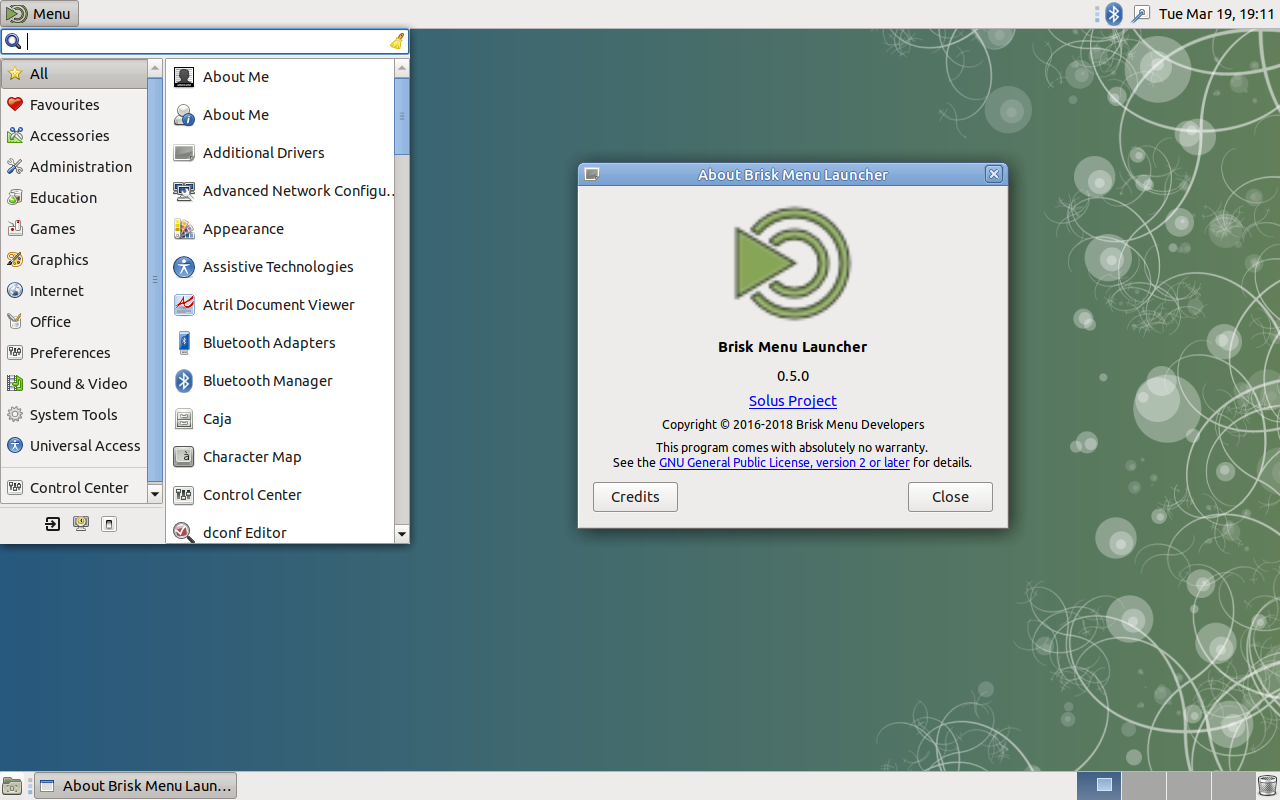The height and width of the screenshot is (800, 1280).
Task: Click the Bluetooth Adapters icon
Action: pos(184,343)
